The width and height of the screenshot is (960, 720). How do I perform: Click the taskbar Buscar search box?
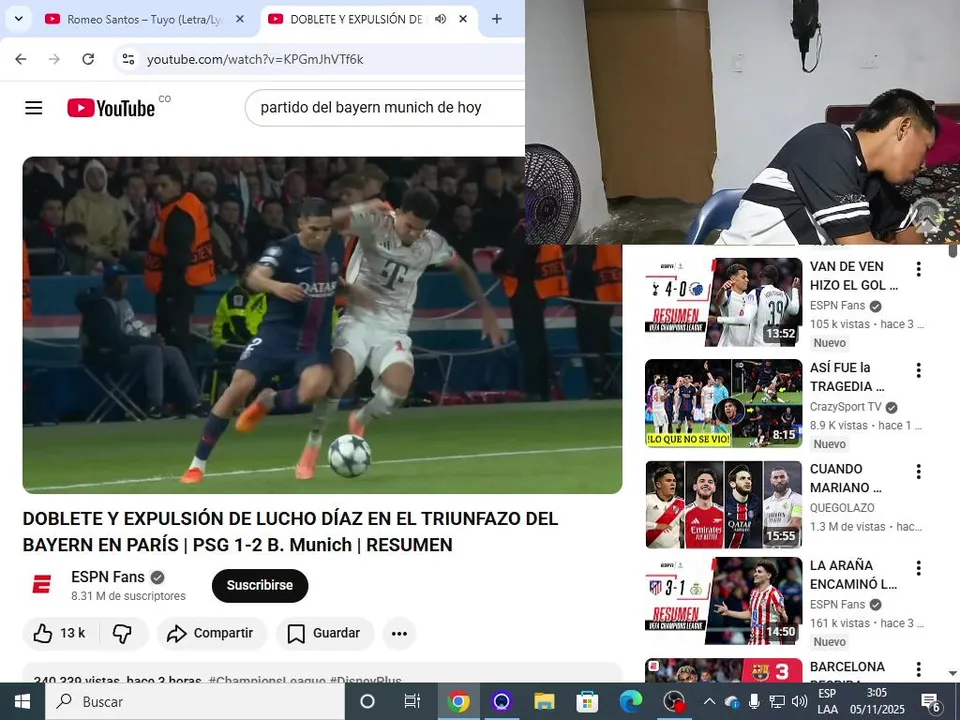(195, 702)
